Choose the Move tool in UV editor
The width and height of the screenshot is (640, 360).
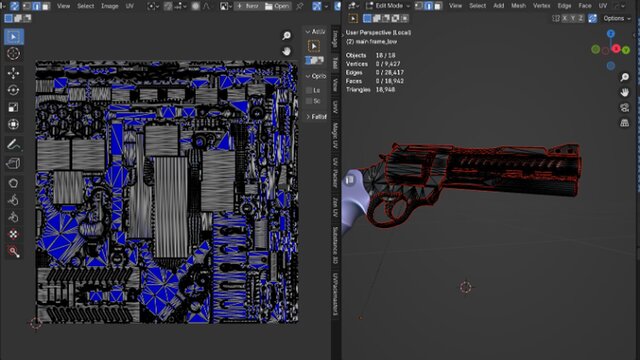(13, 73)
